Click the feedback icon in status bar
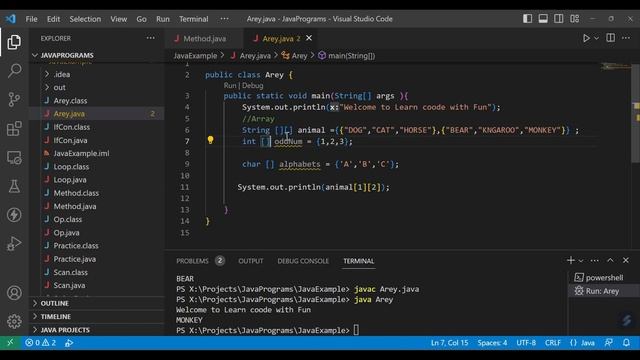This screenshot has height=360, width=640. coord(609,343)
